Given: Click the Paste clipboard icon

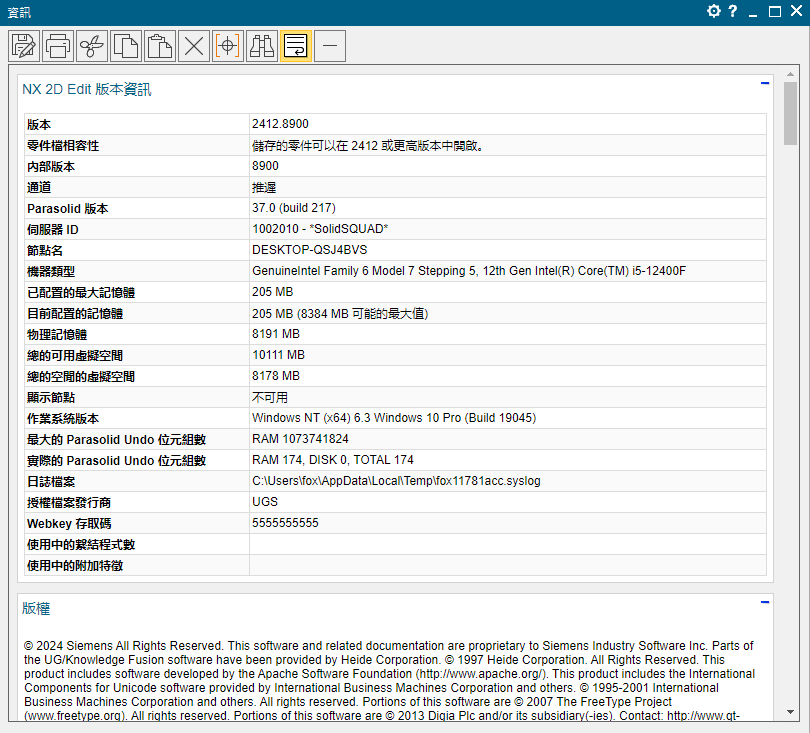Looking at the screenshot, I should (x=160, y=45).
